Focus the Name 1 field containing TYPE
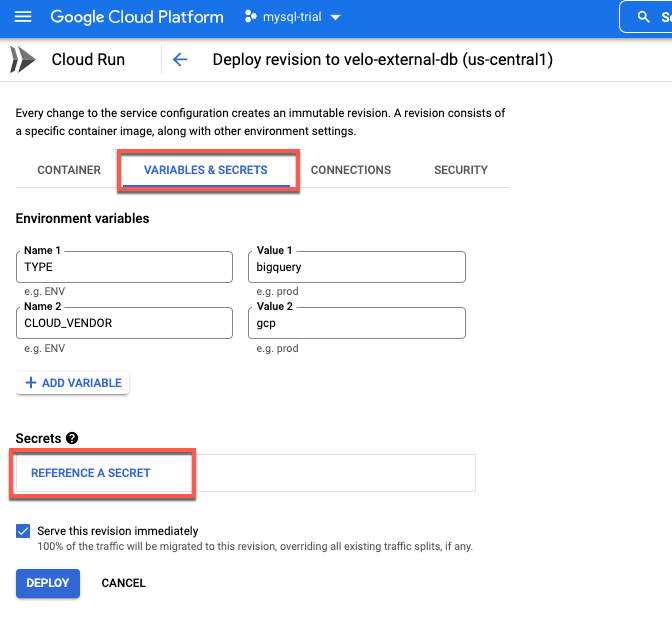This screenshot has width=672, height=618. [x=124, y=267]
